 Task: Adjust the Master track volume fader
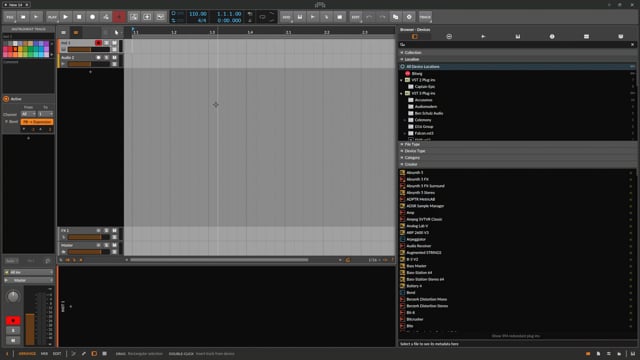coord(89,252)
